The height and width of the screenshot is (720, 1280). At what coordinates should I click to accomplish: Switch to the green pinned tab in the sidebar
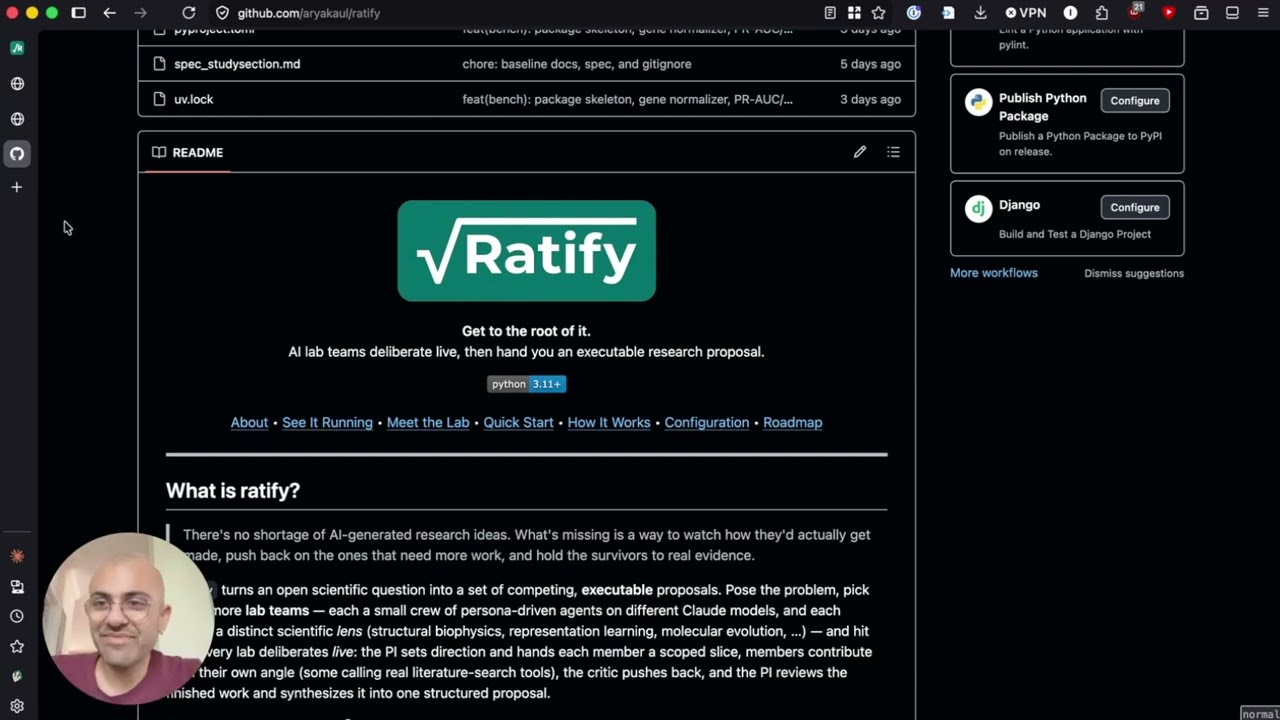click(x=17, y=48)
